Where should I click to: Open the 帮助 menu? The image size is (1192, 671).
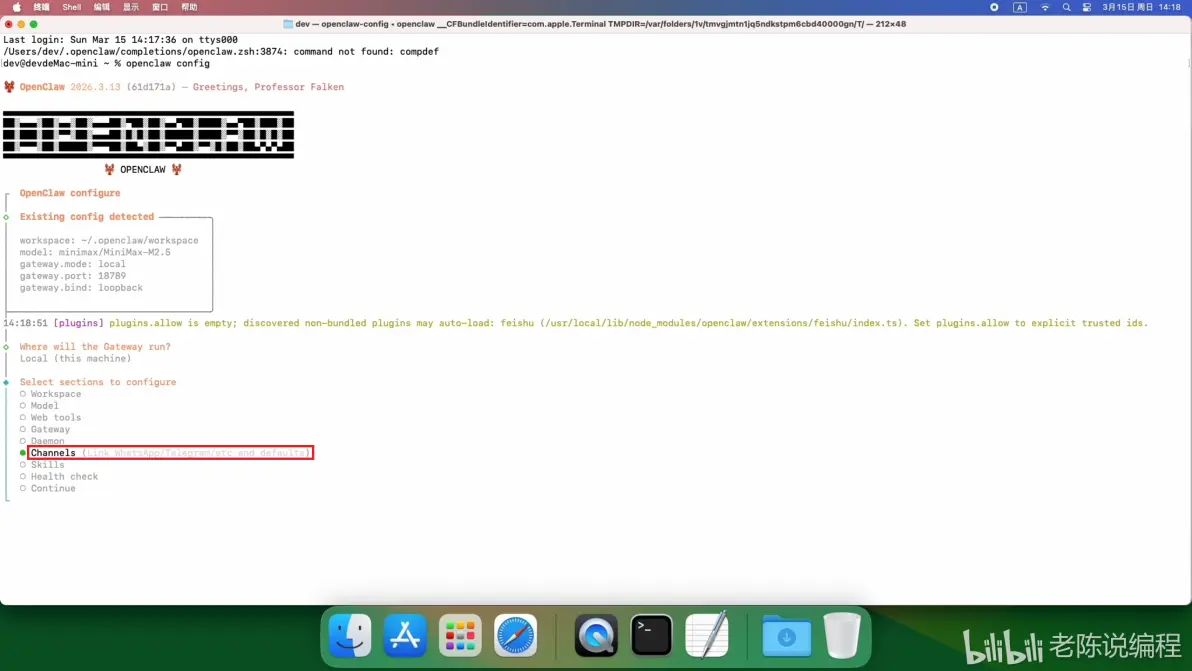[x=189, y=7]
